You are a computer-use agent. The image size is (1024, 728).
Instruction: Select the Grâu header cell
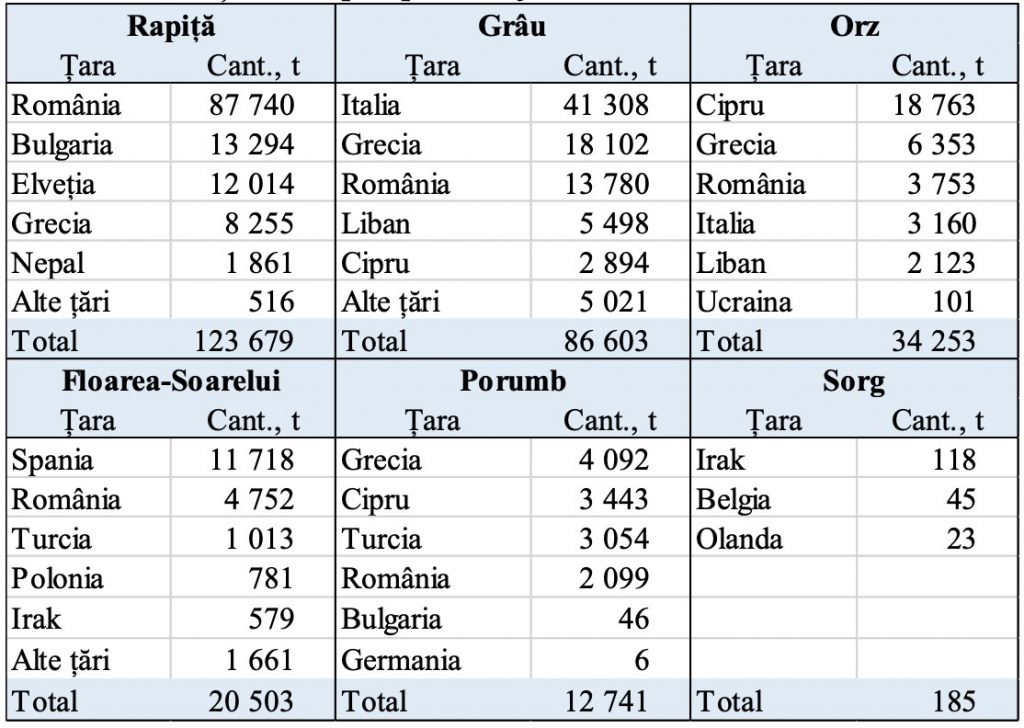click(511, 25)
